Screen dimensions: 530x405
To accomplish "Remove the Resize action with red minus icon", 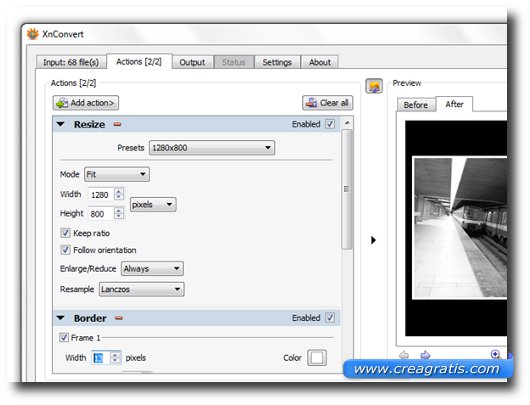I will [117, 124].
